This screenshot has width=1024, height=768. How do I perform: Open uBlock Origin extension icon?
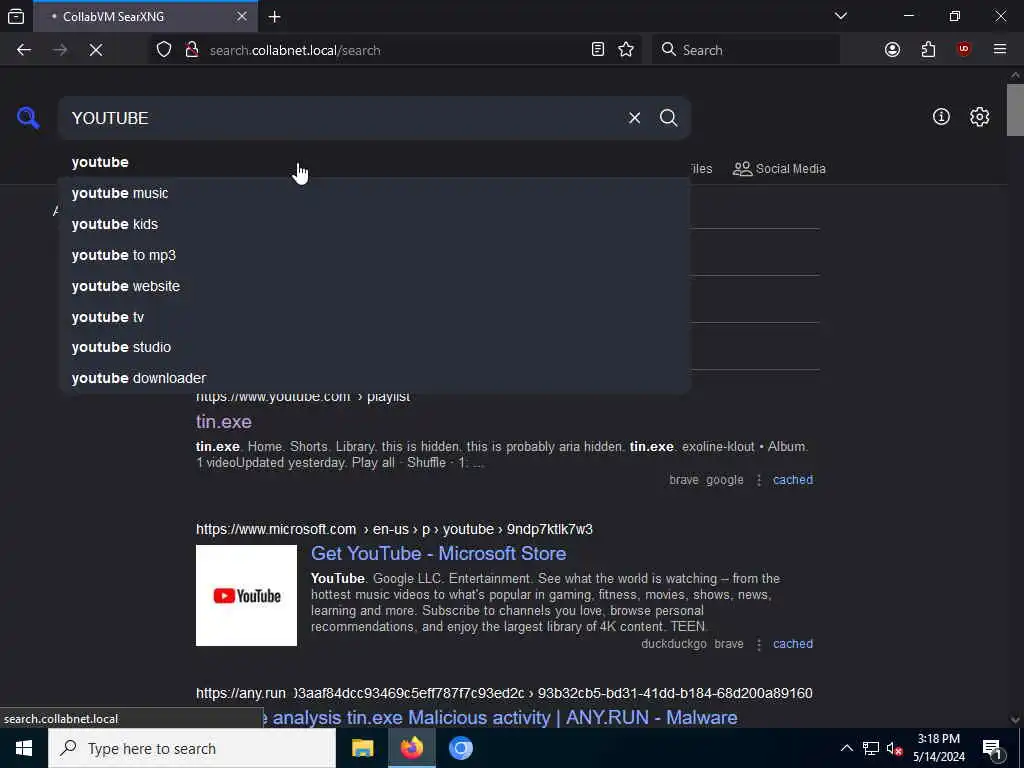pos(964,49)
